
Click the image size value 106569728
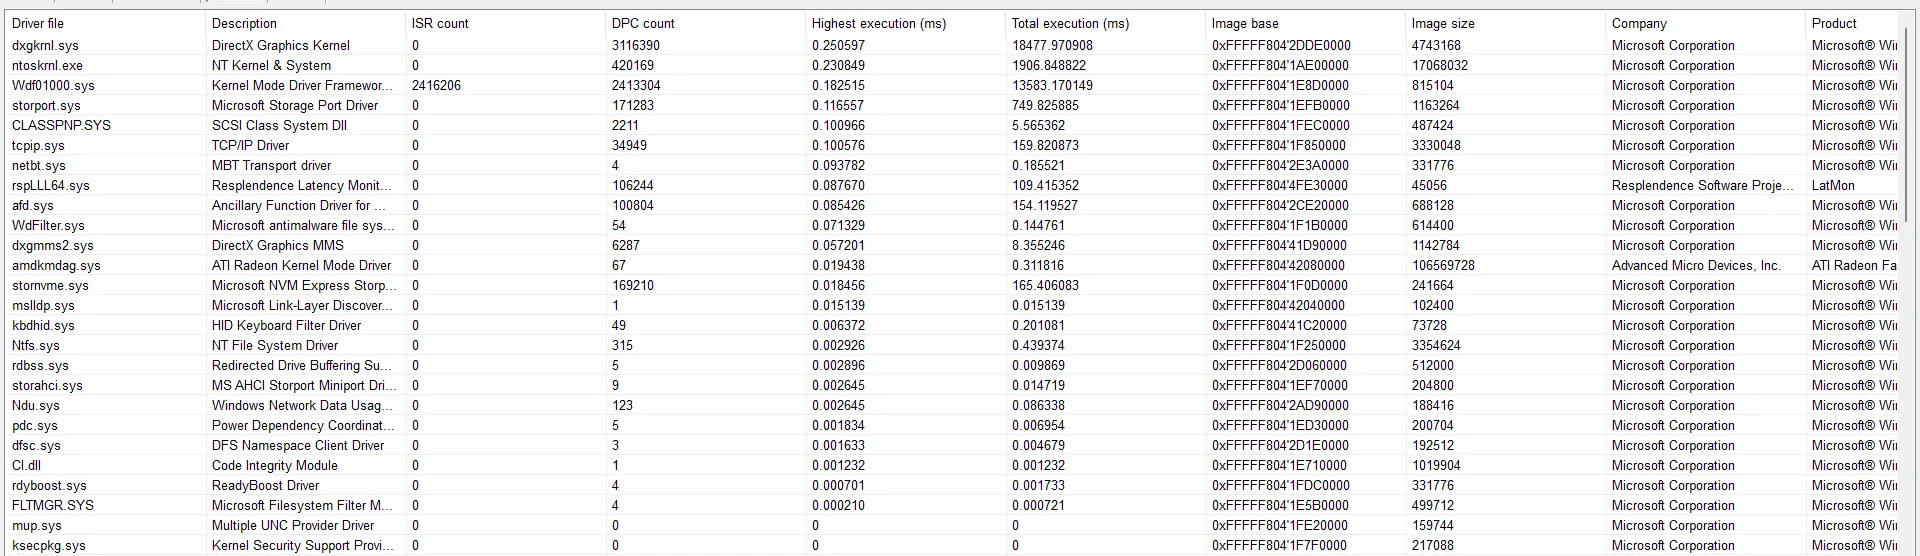coord(1443,265)
